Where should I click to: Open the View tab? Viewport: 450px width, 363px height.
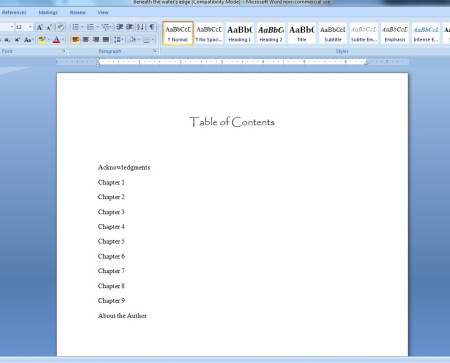[x=103, y=12]
